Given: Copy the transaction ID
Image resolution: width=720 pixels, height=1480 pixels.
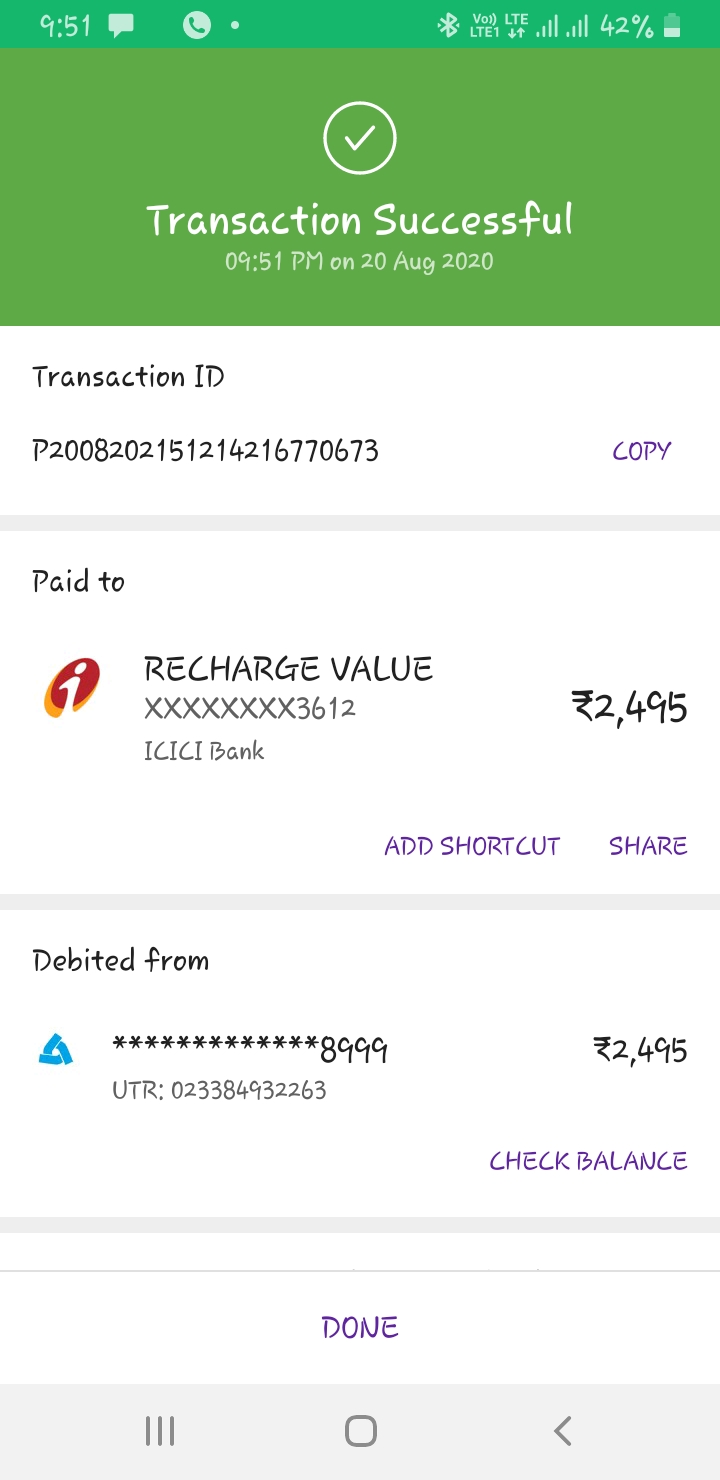Looking at the screenshot, I should 641,451.
